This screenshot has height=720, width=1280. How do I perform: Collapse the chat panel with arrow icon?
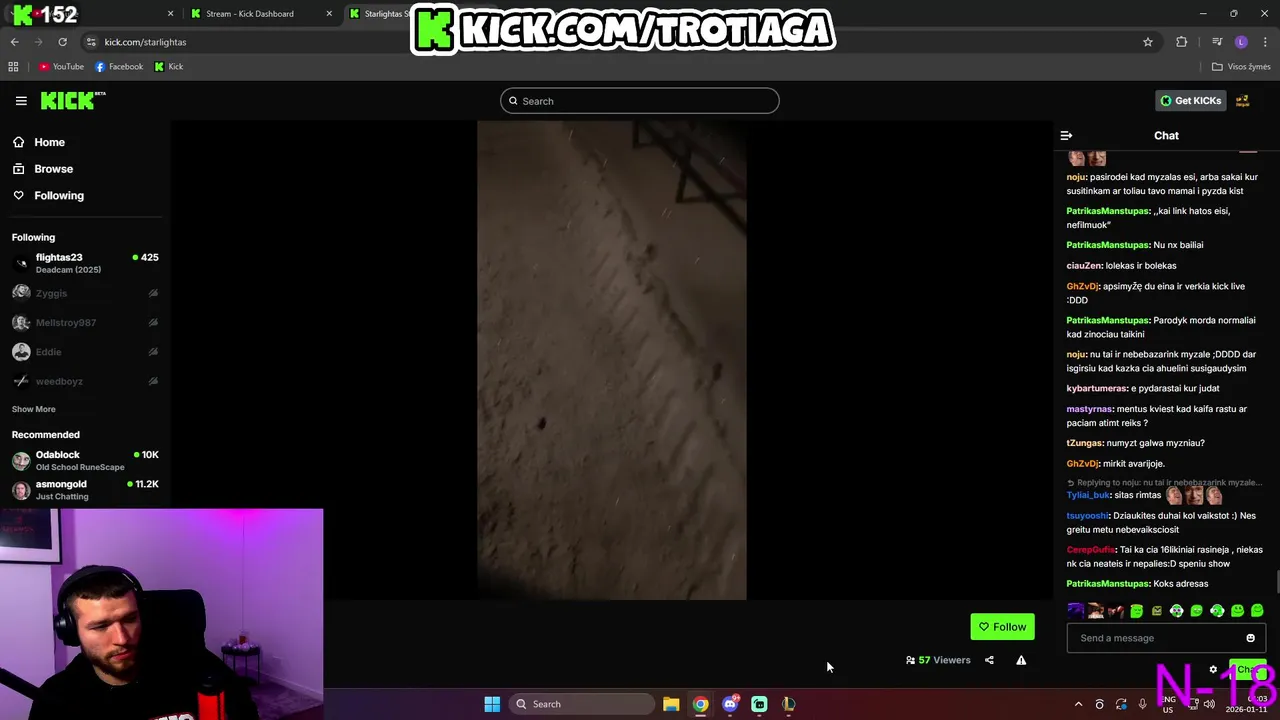pyautogui.click(x=1066, y=135)
